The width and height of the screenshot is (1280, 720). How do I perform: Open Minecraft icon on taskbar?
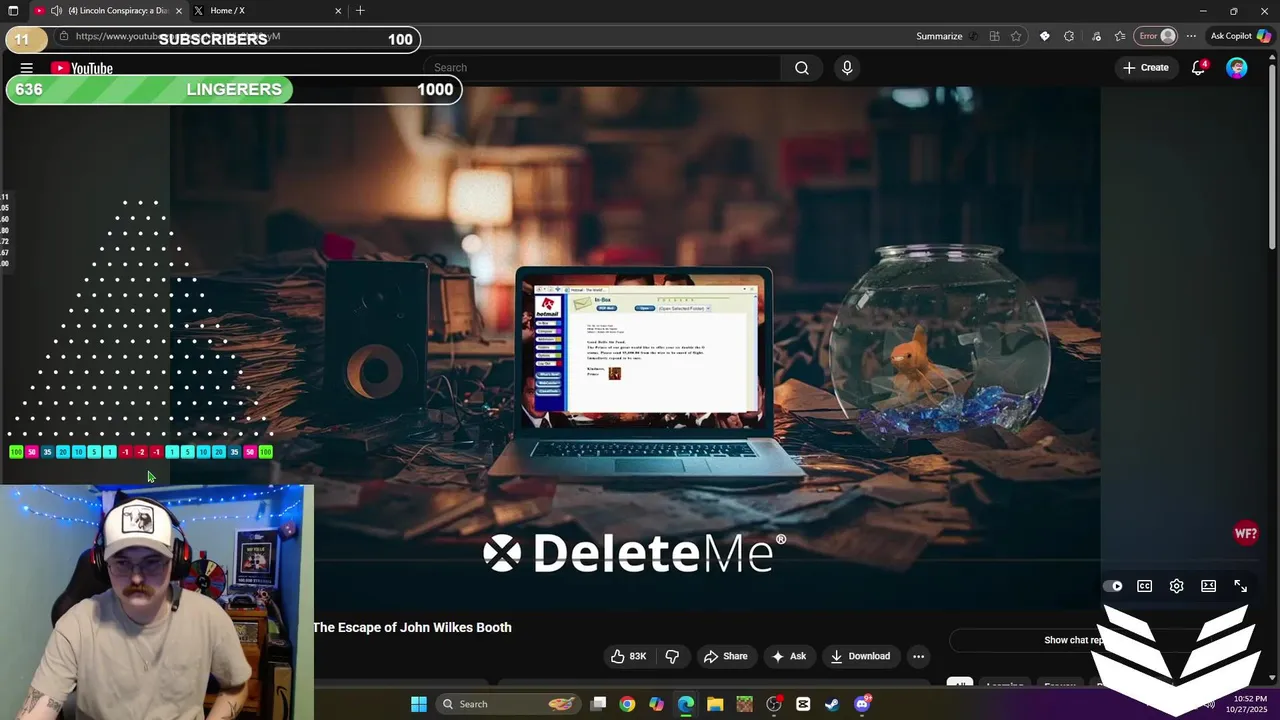coord(744,704)
